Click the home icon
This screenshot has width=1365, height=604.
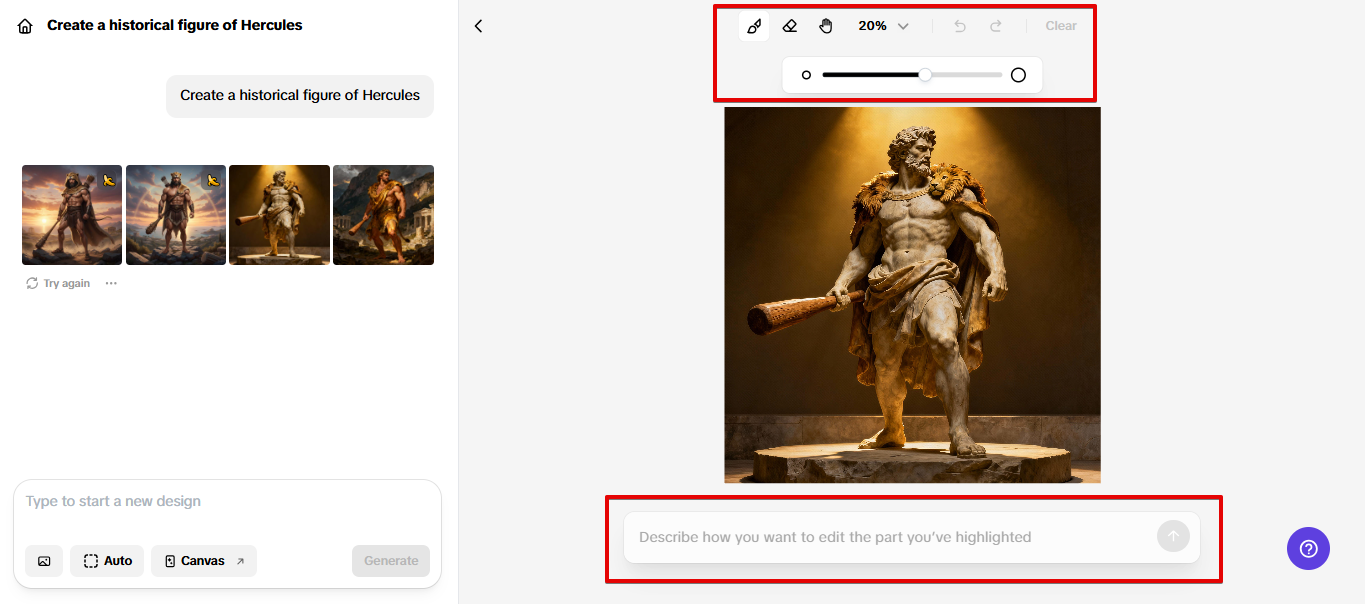point(25,26)
